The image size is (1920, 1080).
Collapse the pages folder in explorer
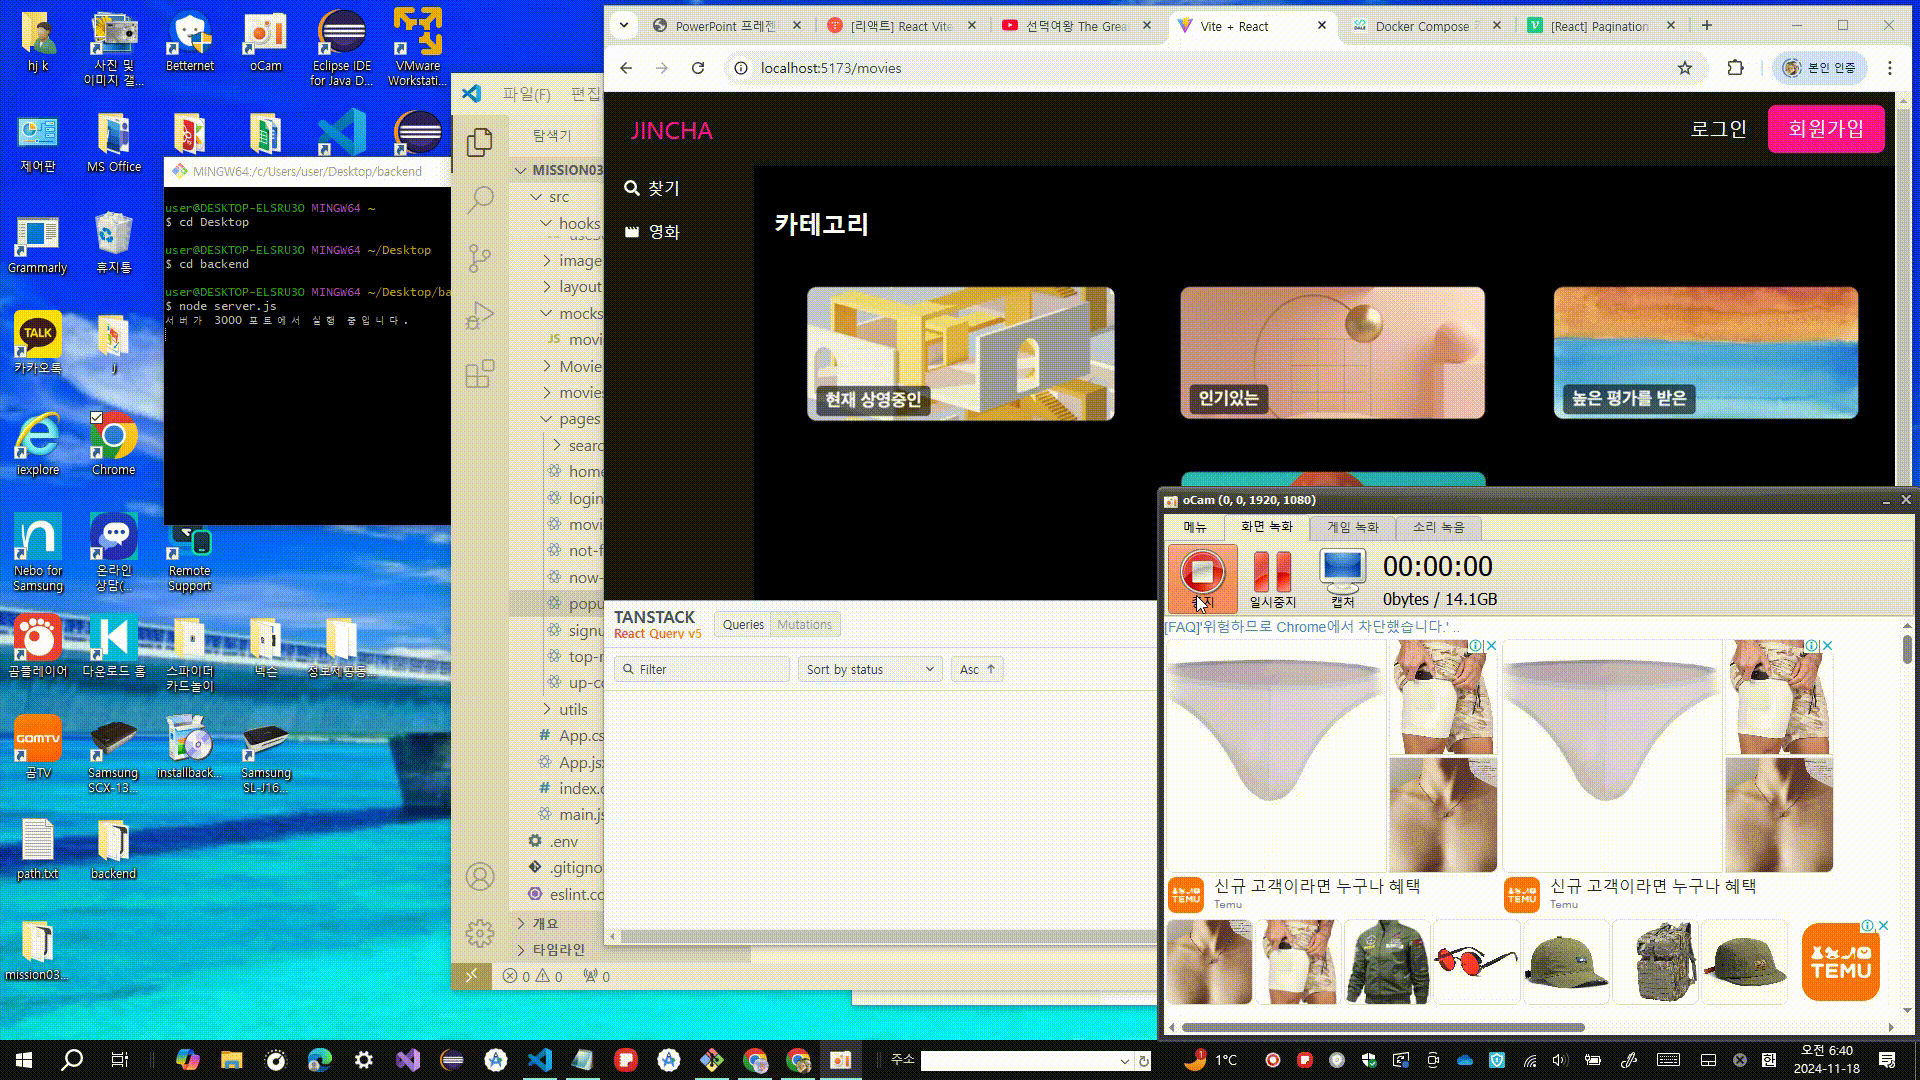(x=570, y=419)
